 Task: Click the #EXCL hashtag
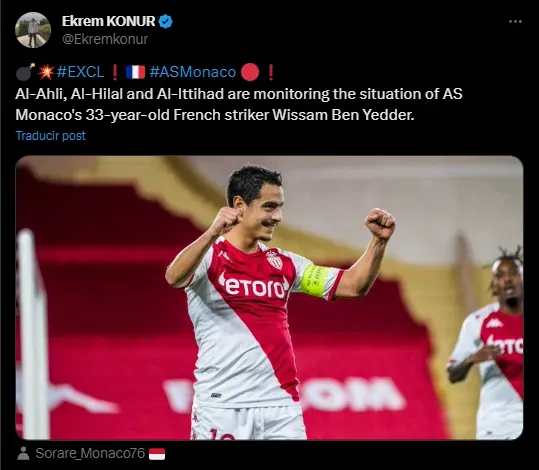point(80,72)
